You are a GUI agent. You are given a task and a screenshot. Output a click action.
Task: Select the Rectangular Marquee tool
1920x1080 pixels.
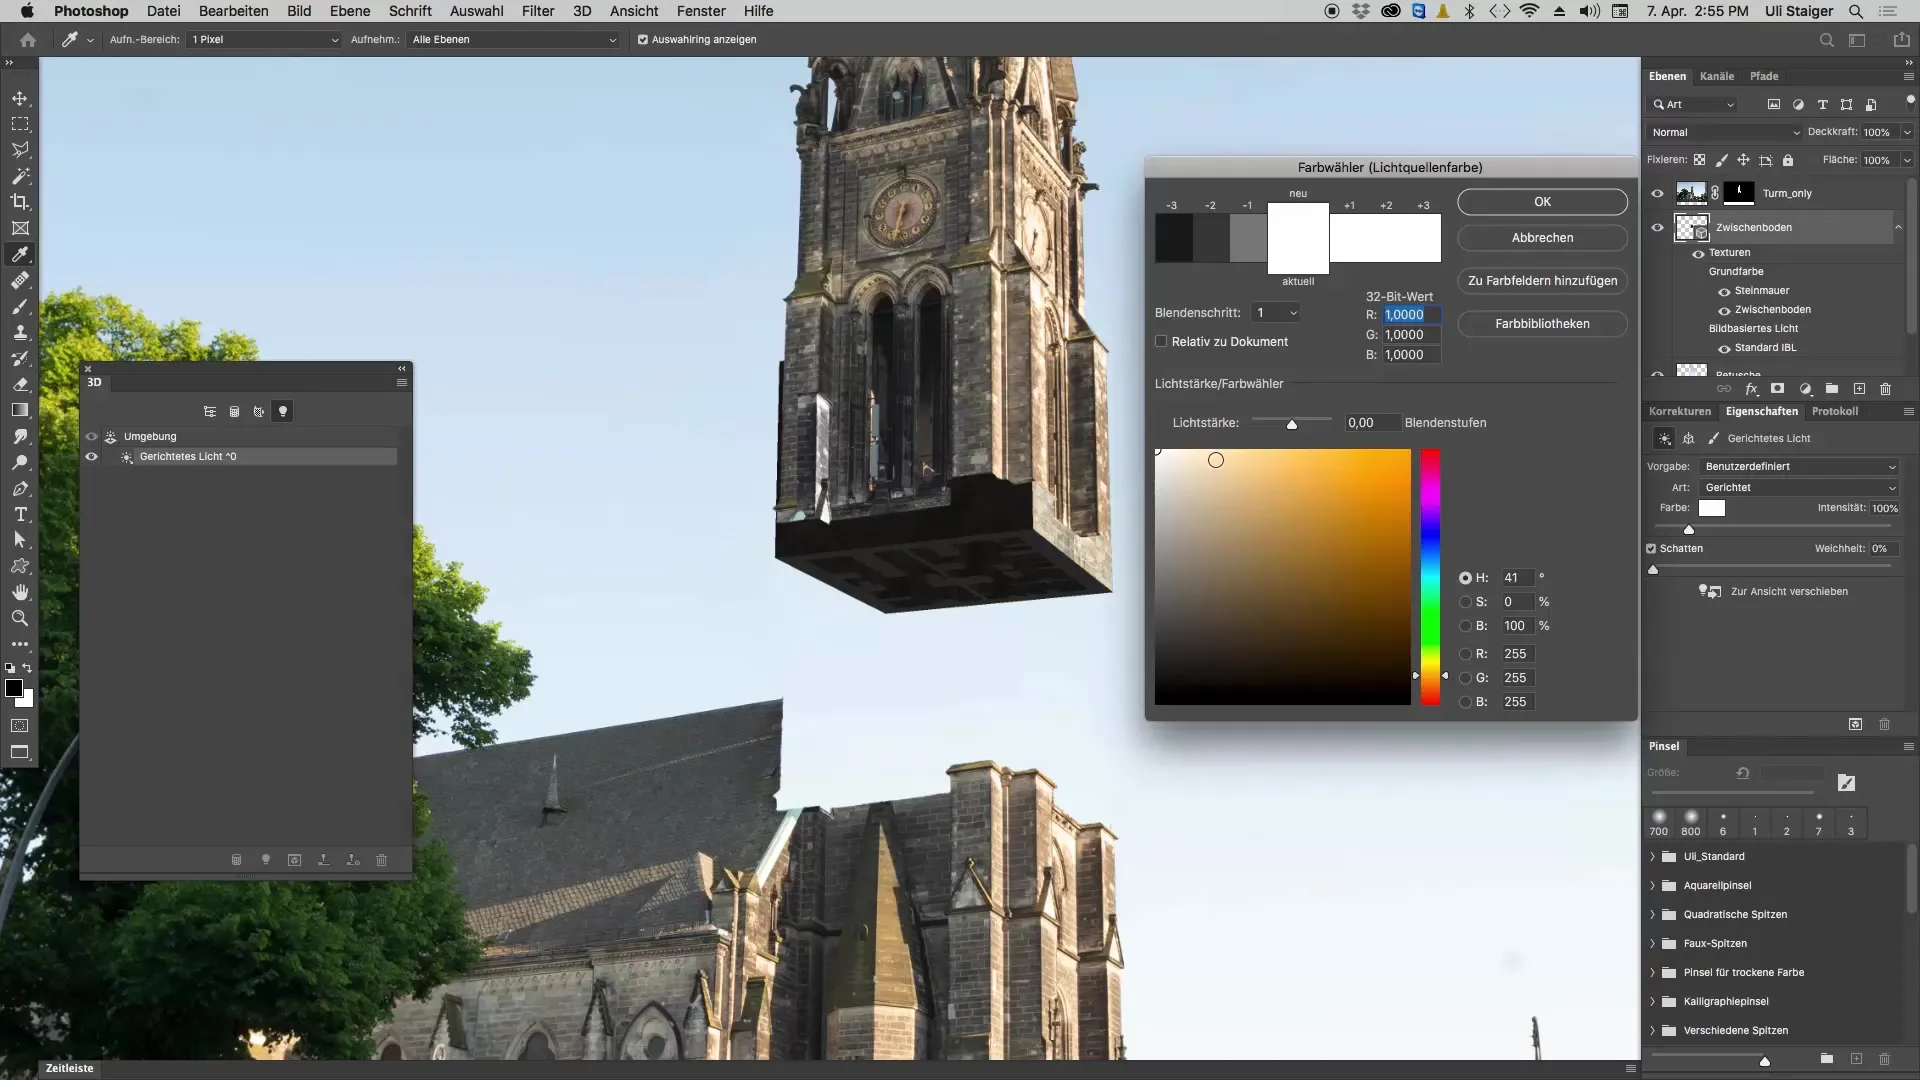click(20, 124)
